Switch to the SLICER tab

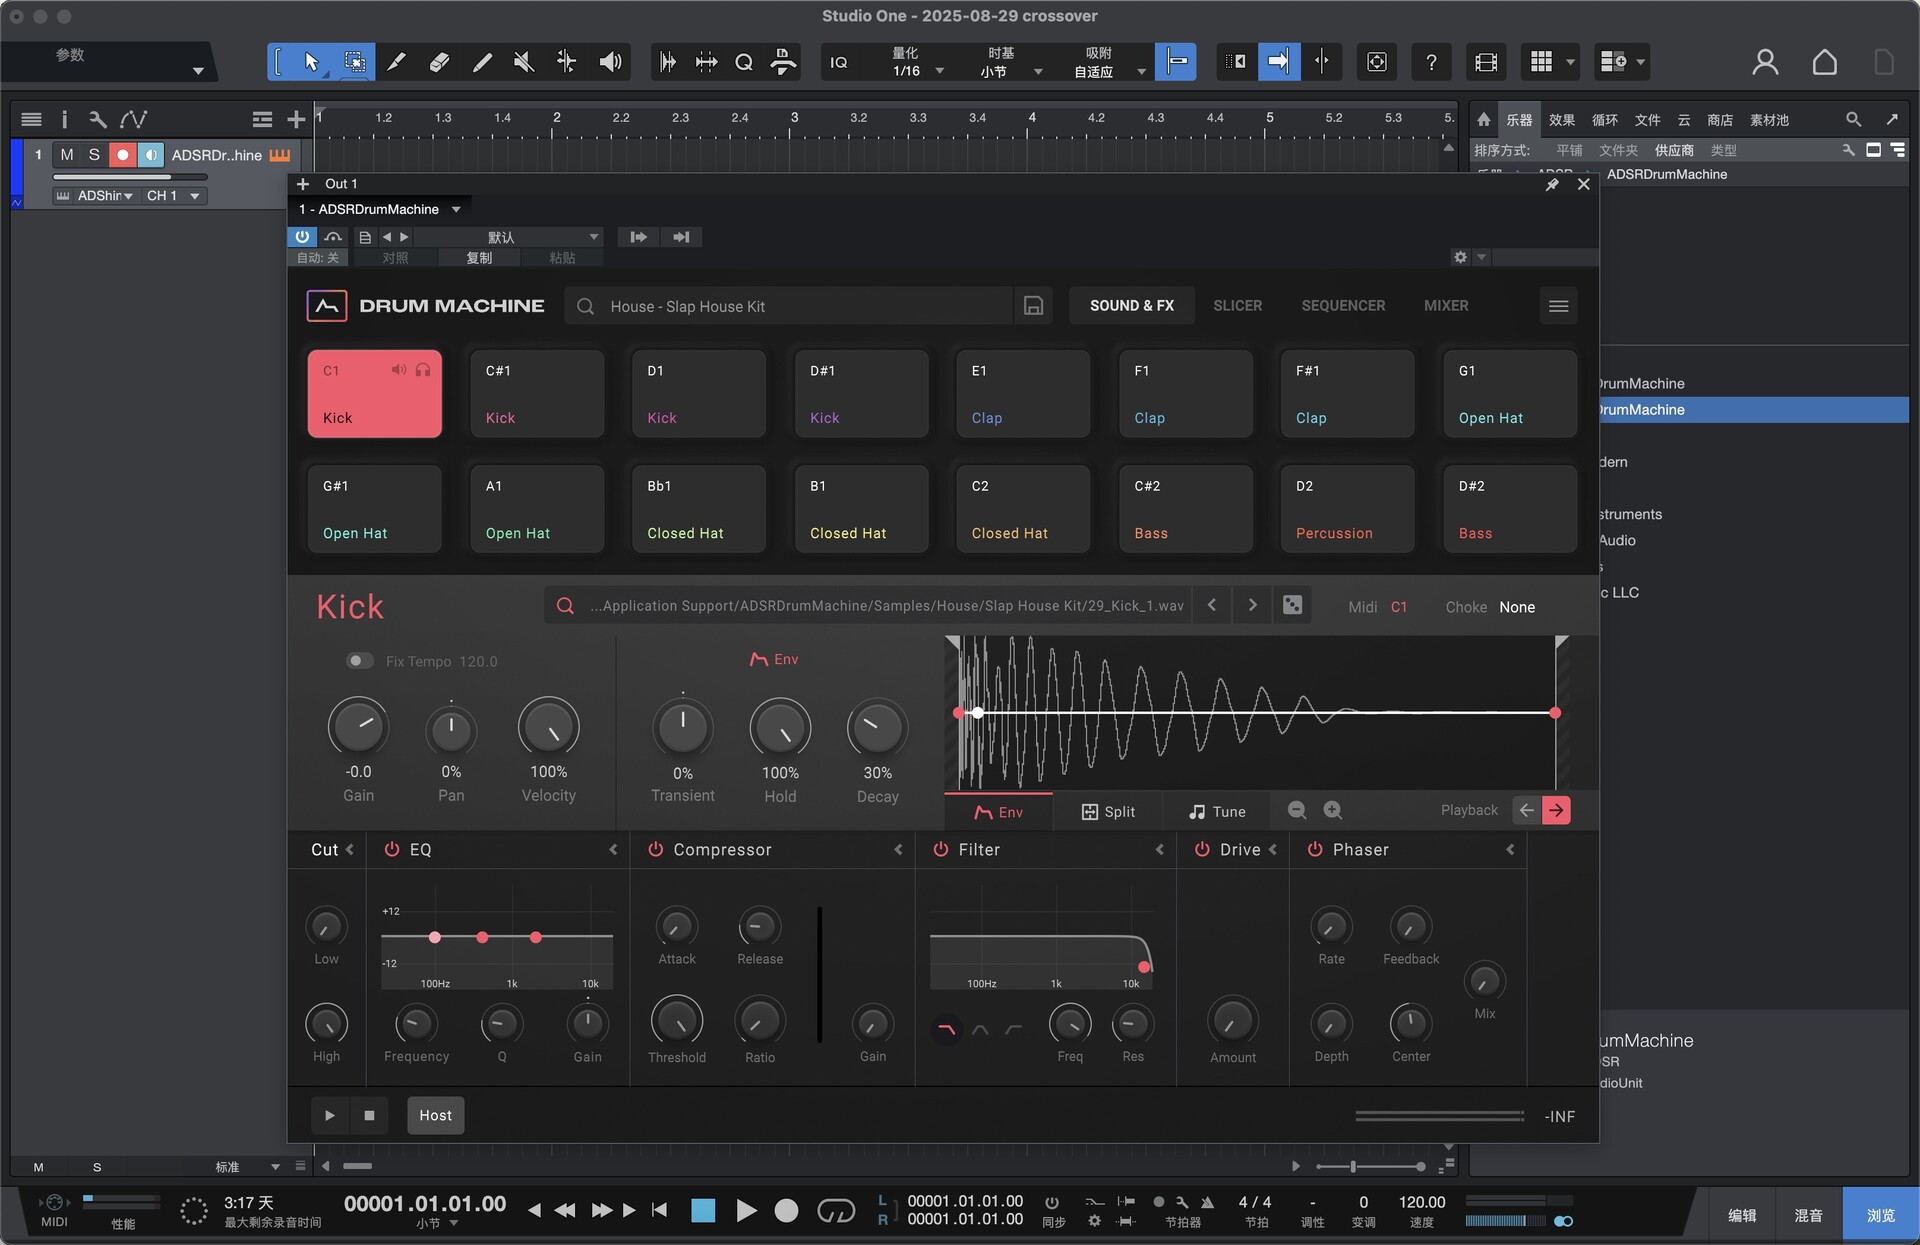pos(1237,306)
